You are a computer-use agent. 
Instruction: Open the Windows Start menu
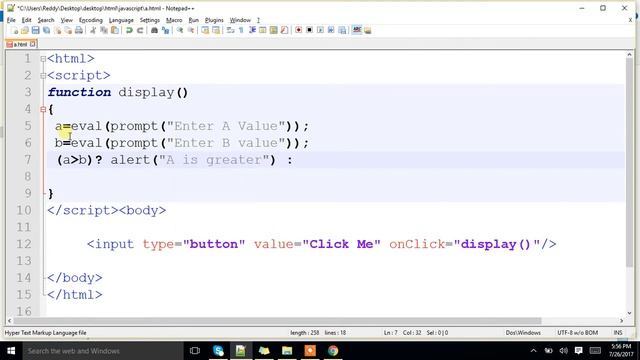coord(11,351)
